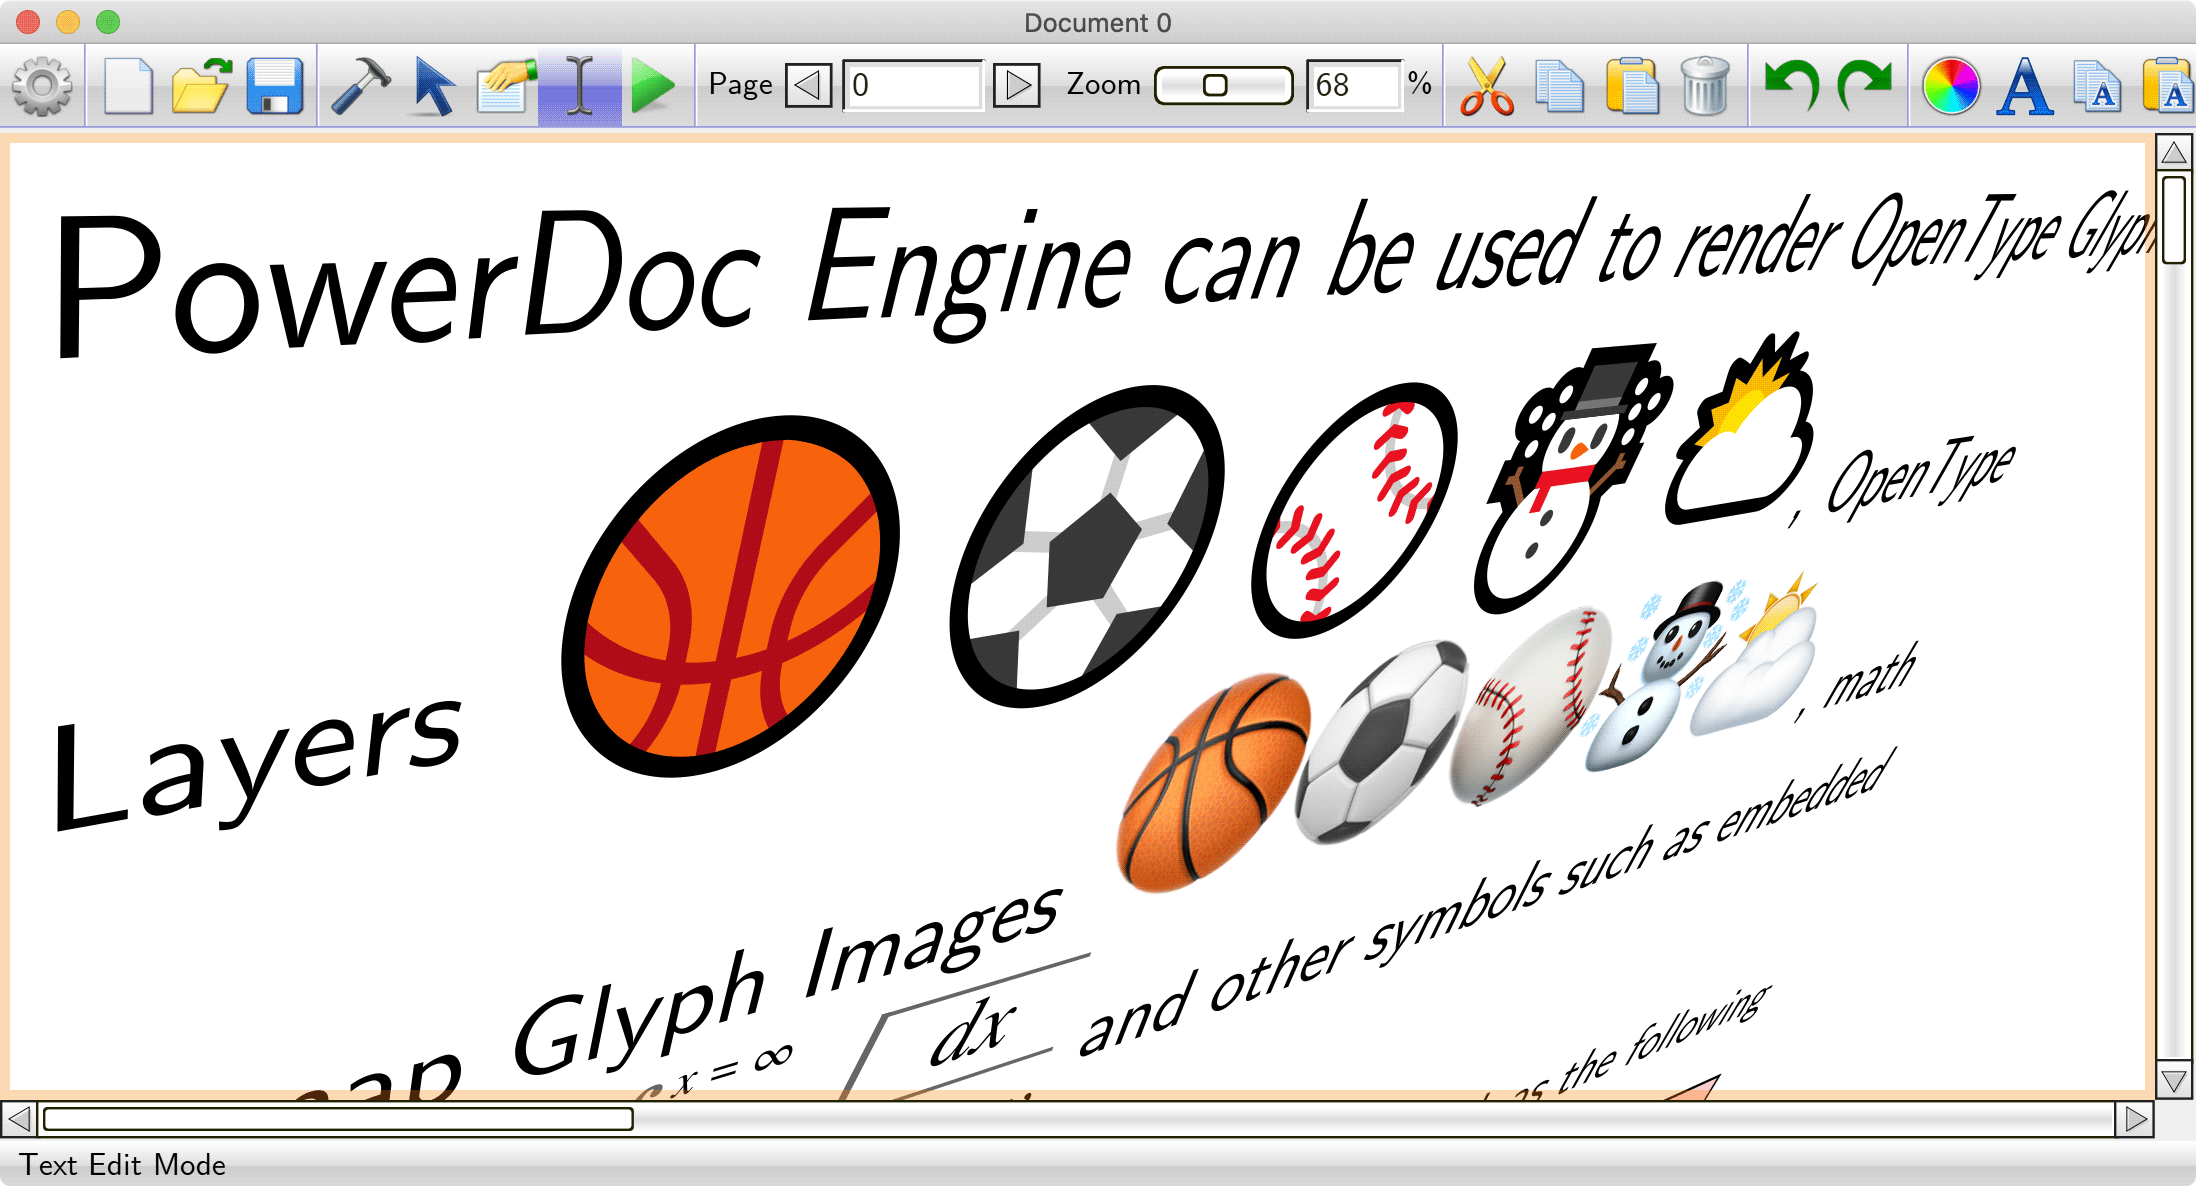2196x1186 pixels.
Task: Create a new blank document
Action: pyautogui.click(x=128, y=86)
